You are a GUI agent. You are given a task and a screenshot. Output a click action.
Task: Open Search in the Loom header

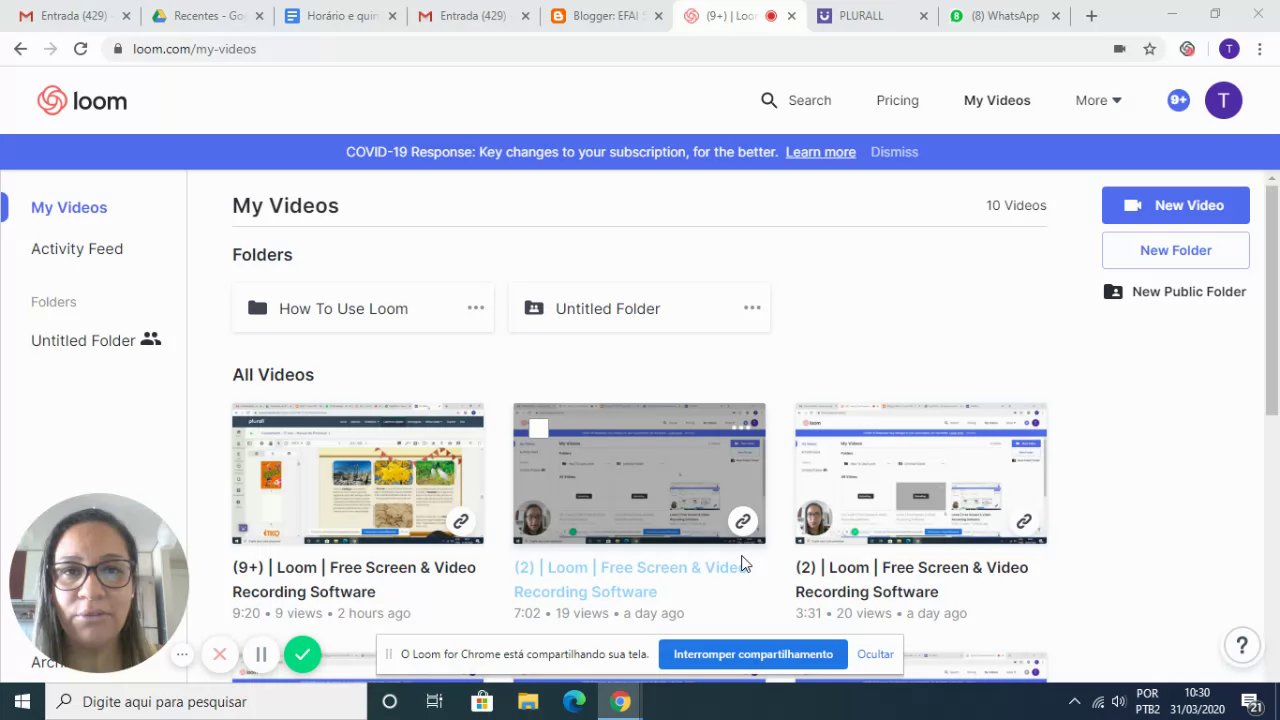point(796,100)
